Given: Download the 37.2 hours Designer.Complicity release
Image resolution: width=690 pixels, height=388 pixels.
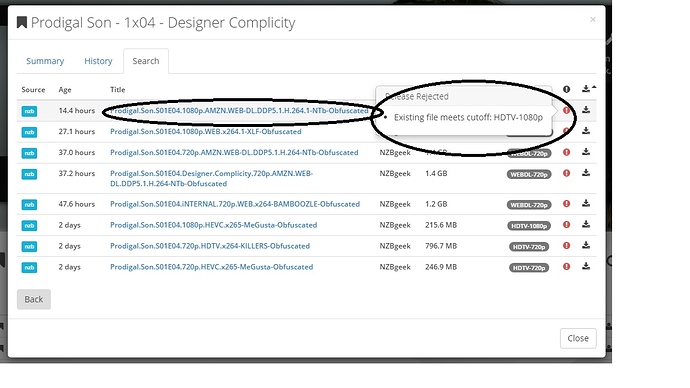Looking at the screenshot, I should [x=586, y=173].
